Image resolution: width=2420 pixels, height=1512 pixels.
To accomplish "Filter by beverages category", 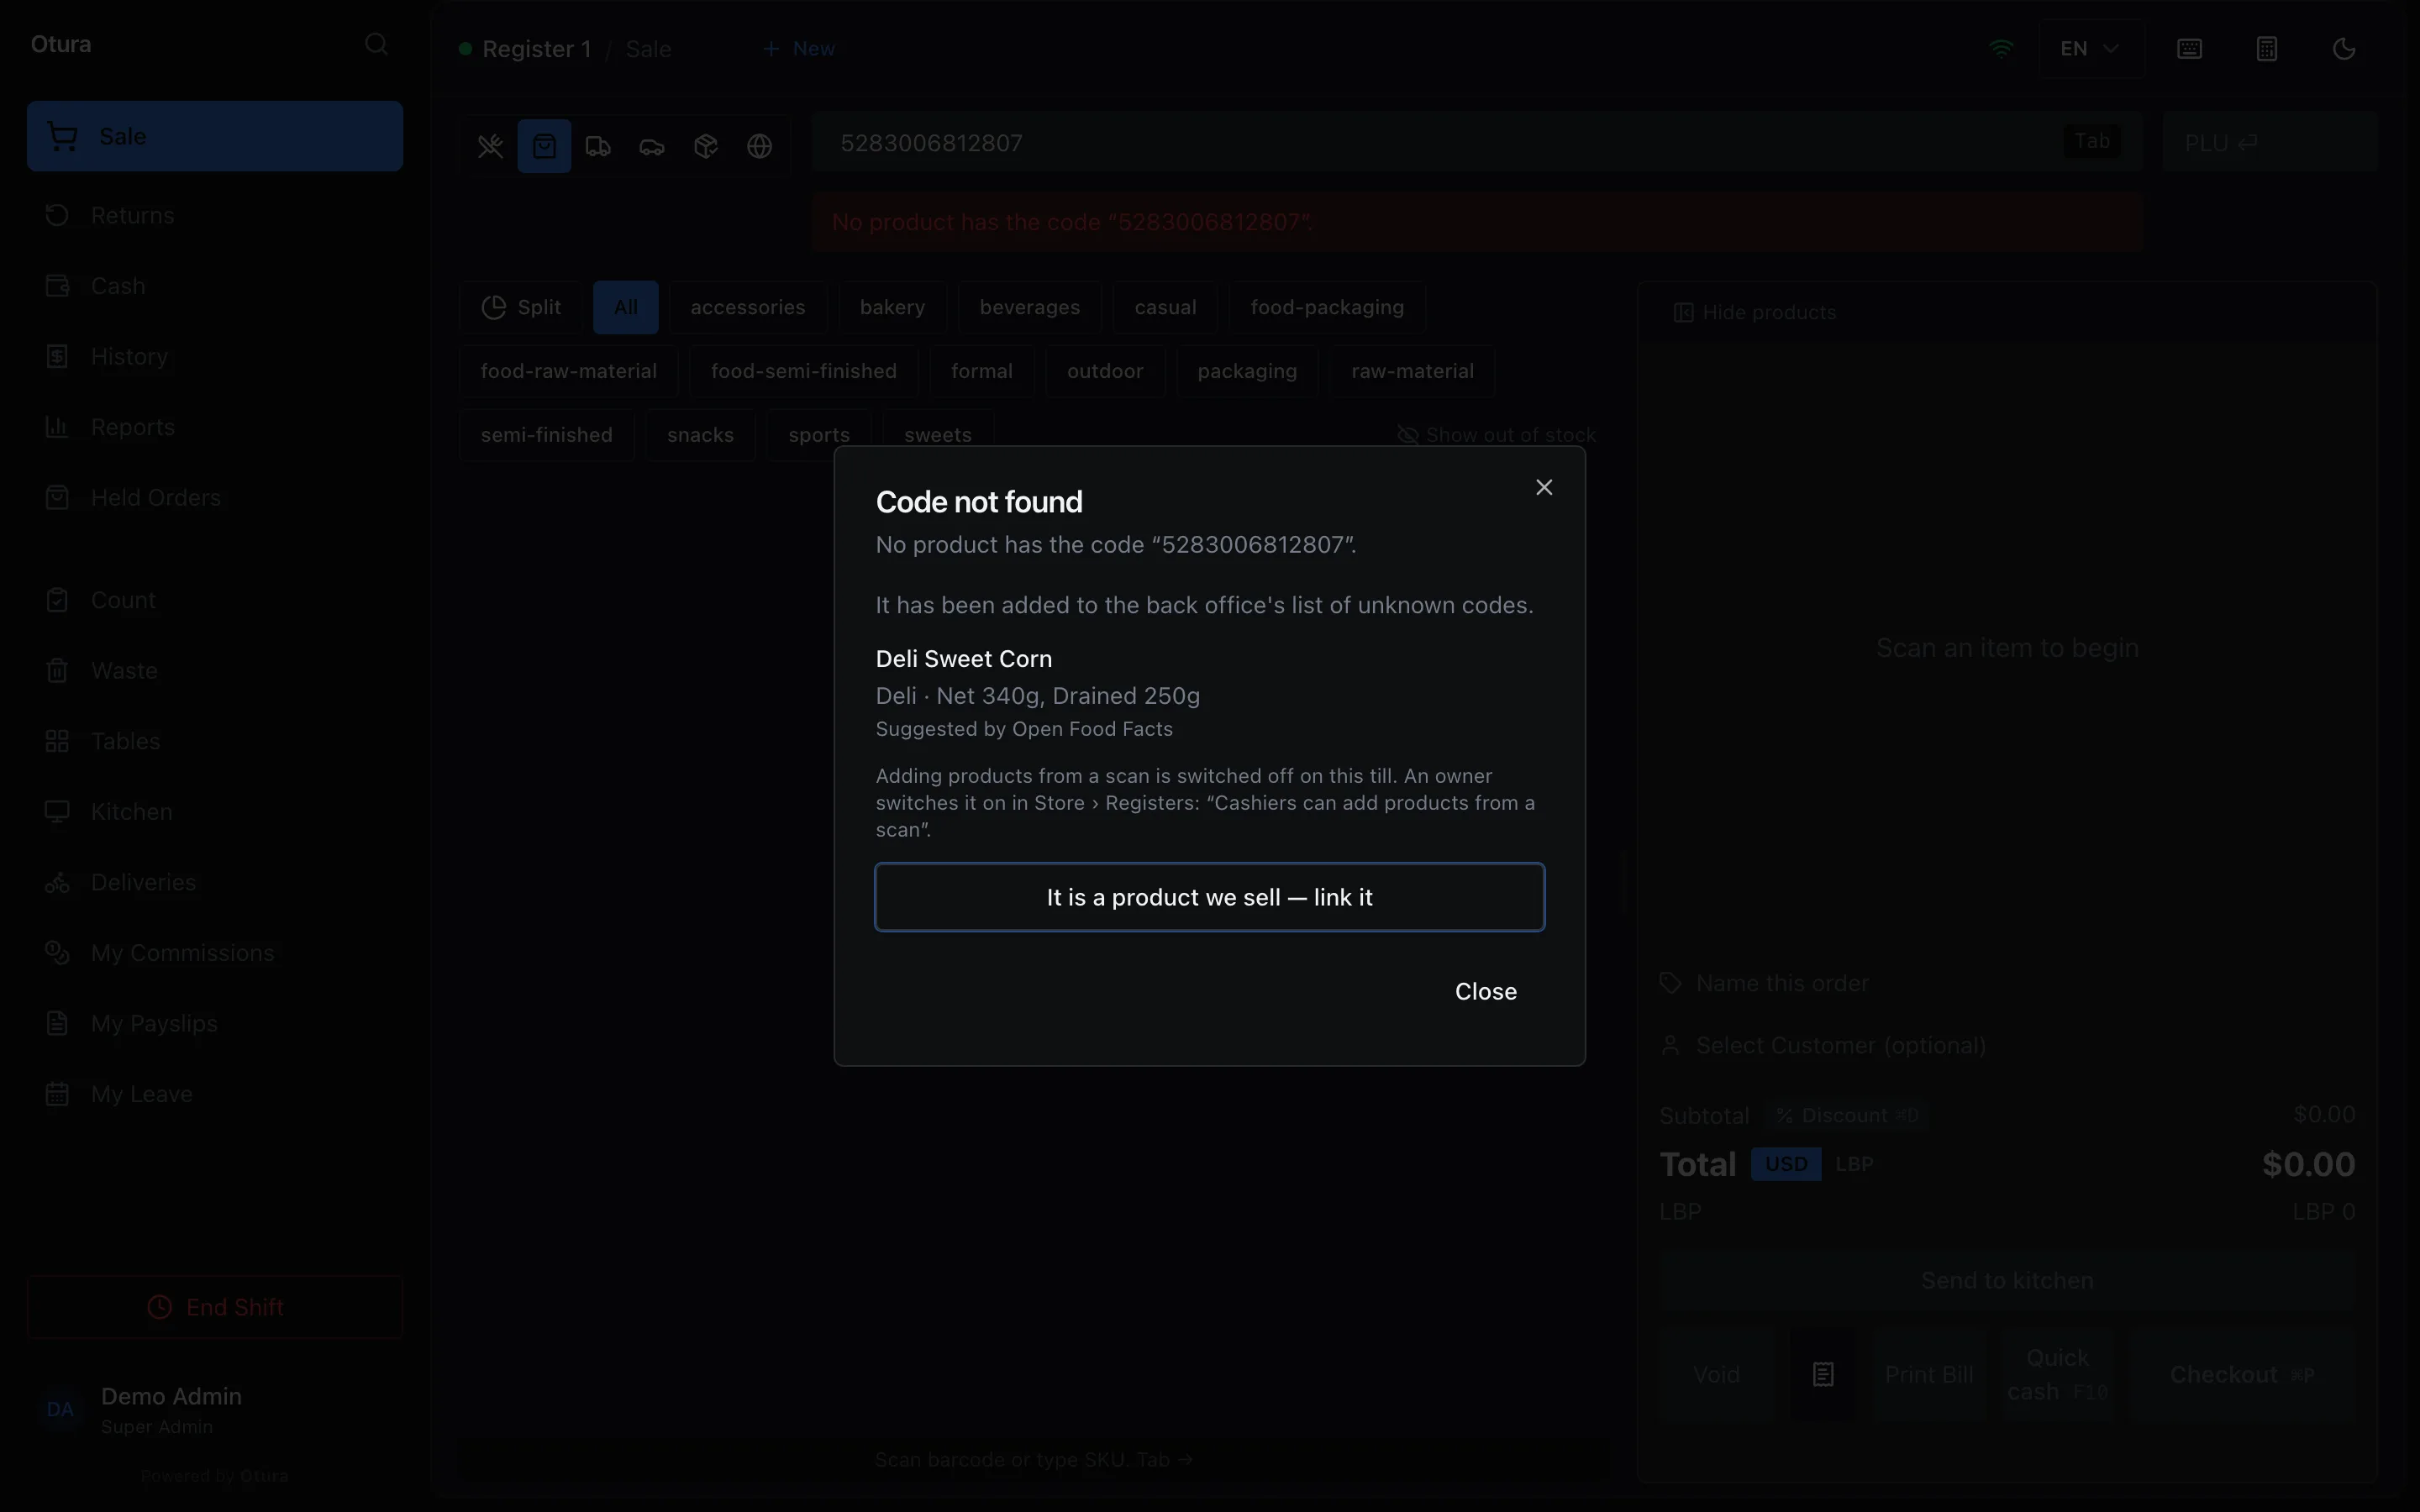I will pyautogui.click(x=1029, y=307).
